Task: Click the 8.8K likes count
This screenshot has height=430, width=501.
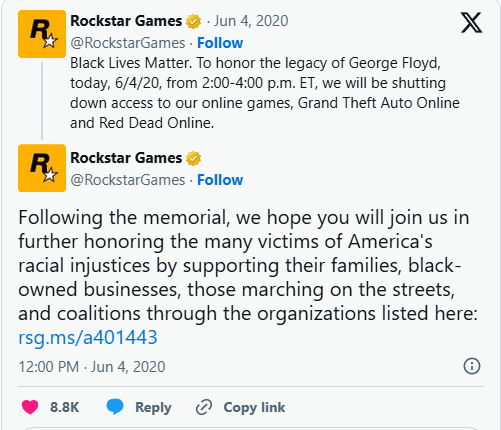Action: click(65, 407)
